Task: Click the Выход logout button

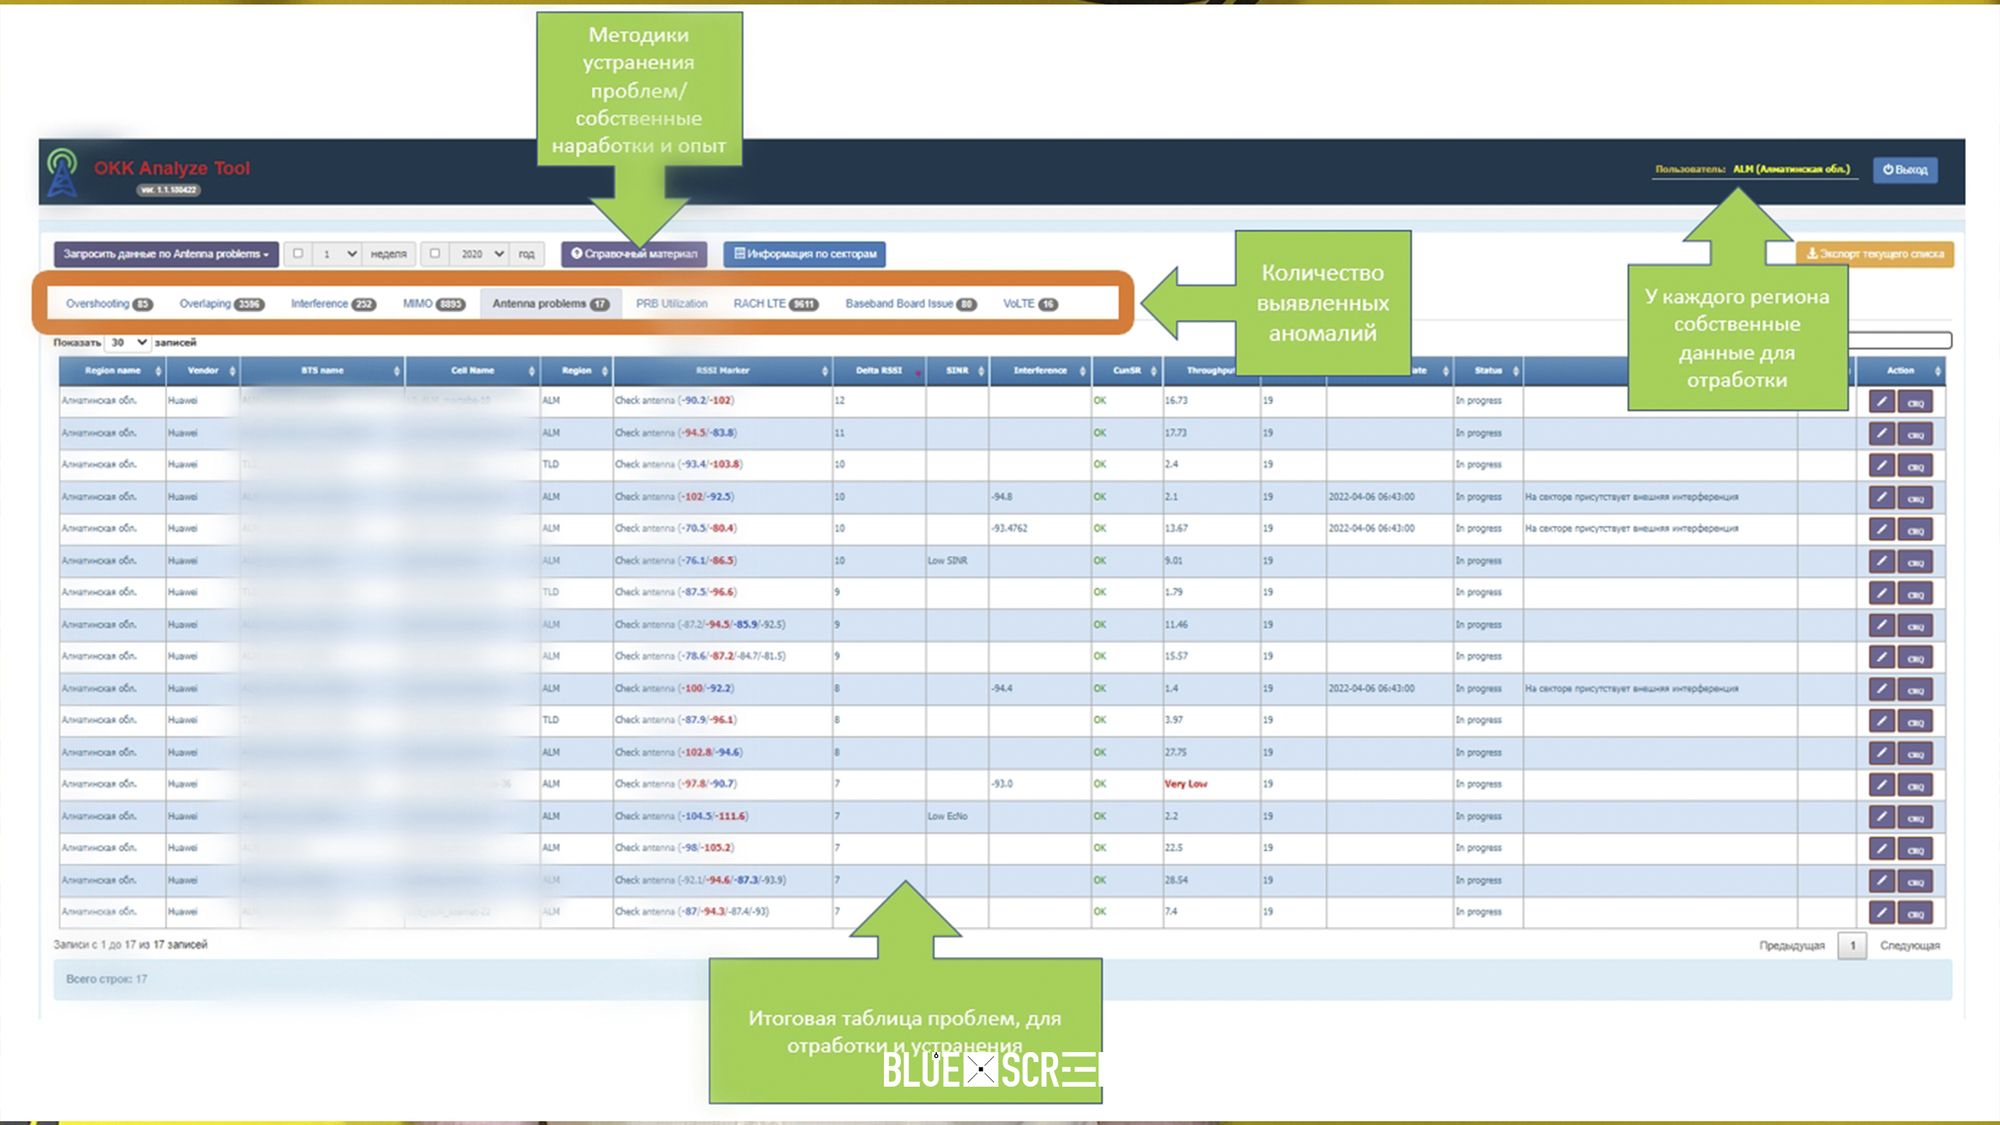Action: pyautogui.click(x=1905, y=170)
